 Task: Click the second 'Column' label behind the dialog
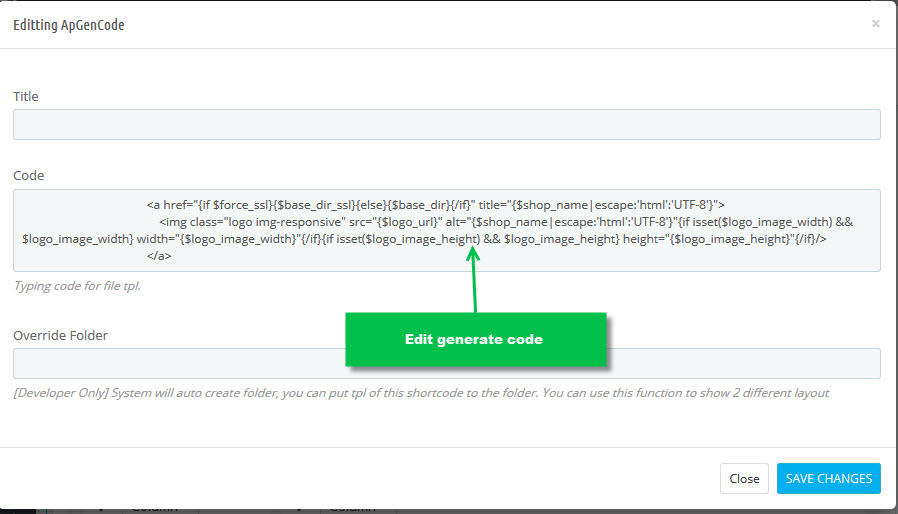(x=352, y=508)
